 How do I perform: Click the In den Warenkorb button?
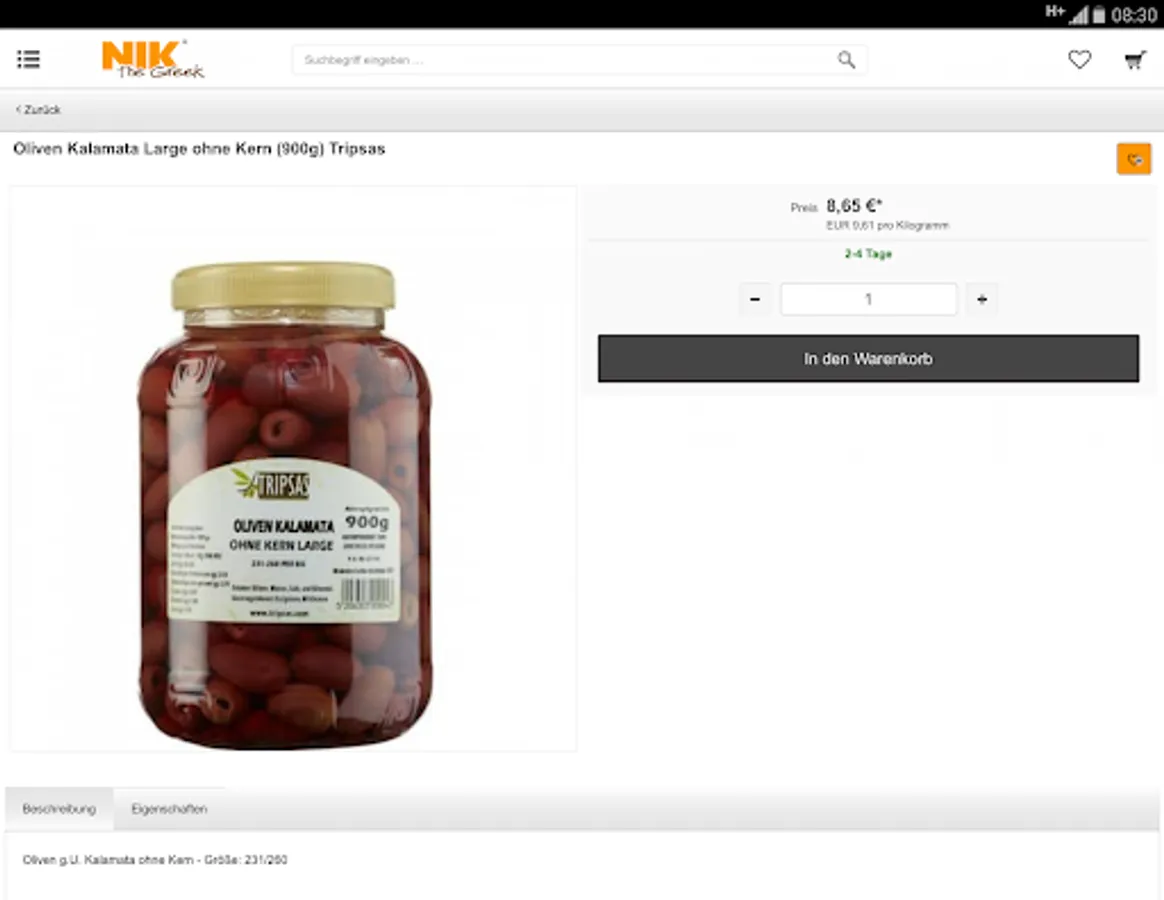[x=869, y=359]
